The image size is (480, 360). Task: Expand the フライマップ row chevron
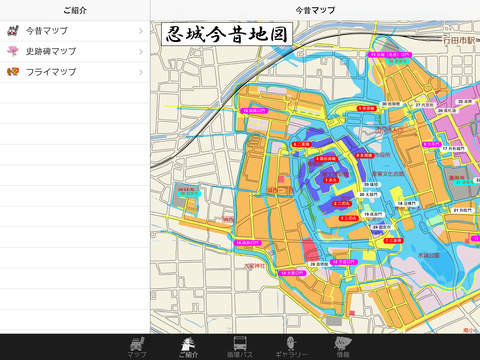(141, 72)
